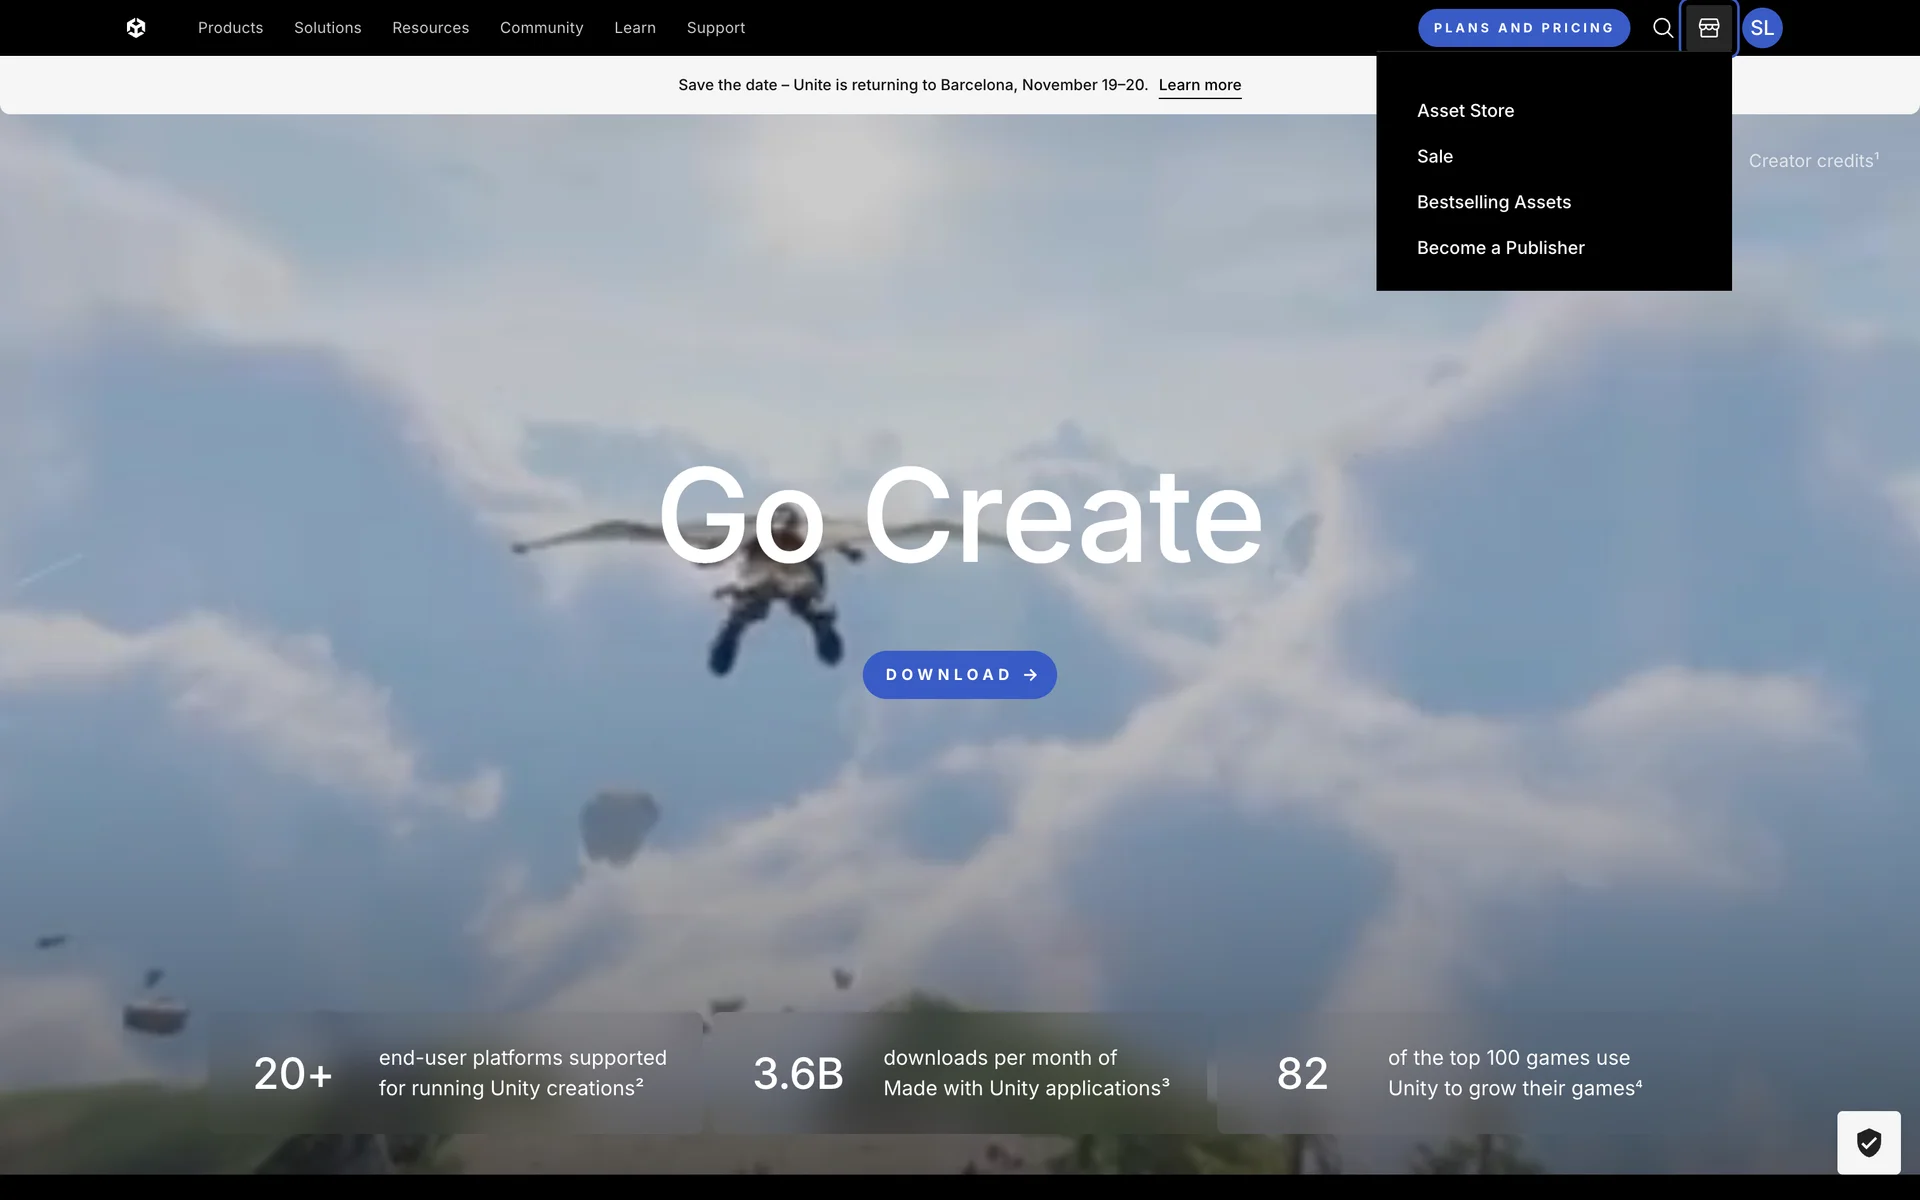Expand the Solutions navigation menu
This screenshot has width=1920, height=1200.
(x=327, y=28)
